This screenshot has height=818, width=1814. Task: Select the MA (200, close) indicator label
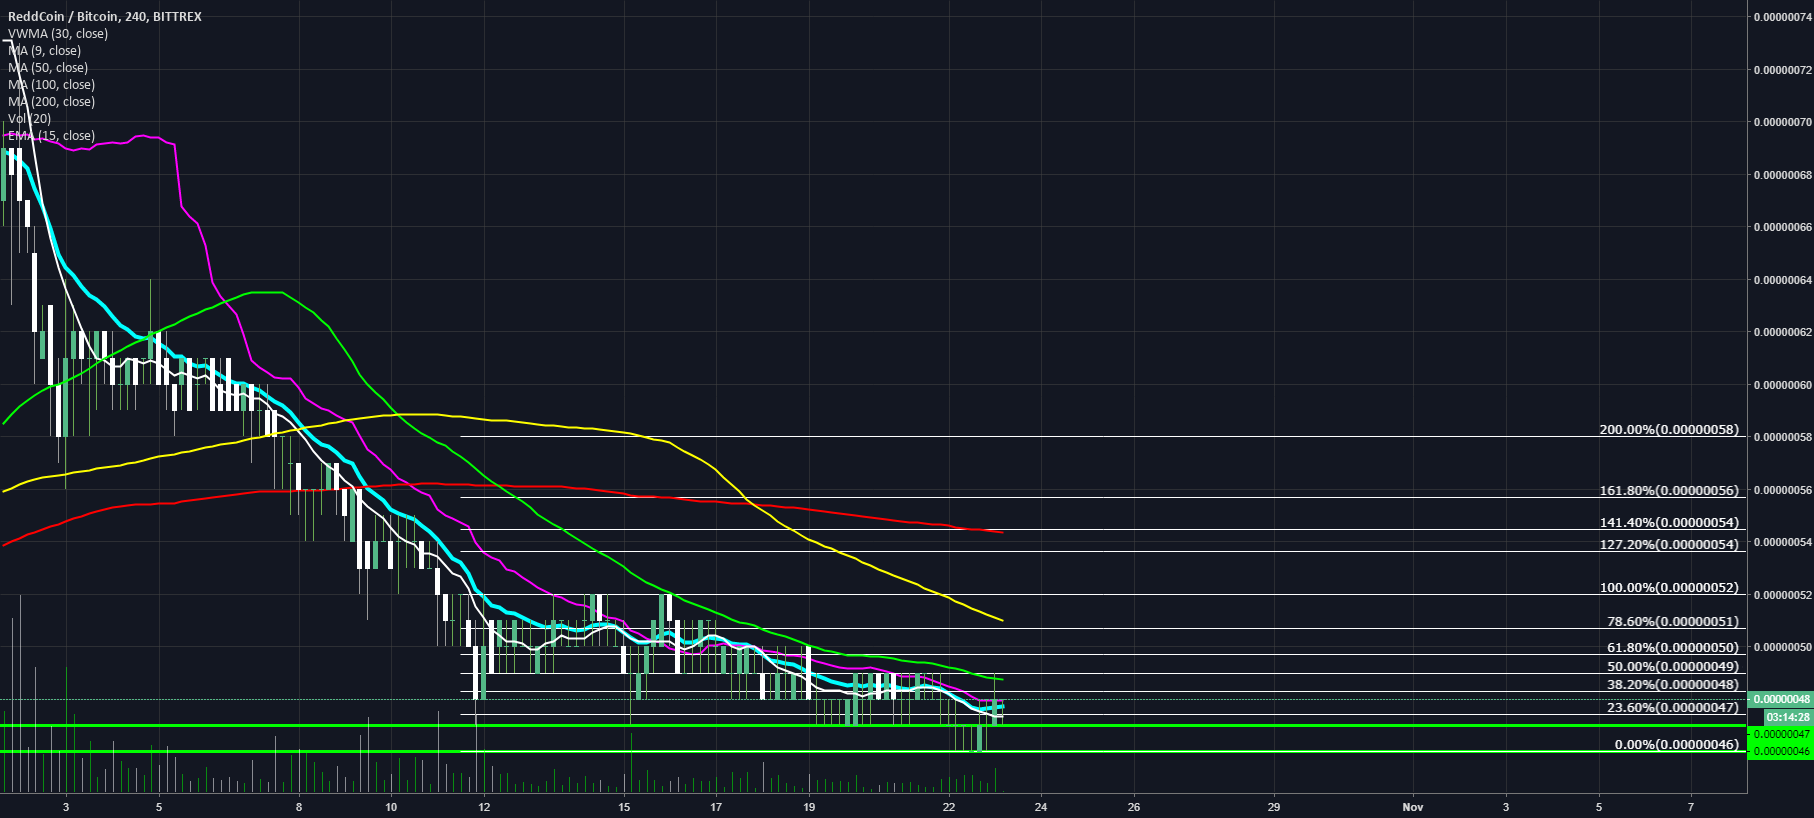52,102
